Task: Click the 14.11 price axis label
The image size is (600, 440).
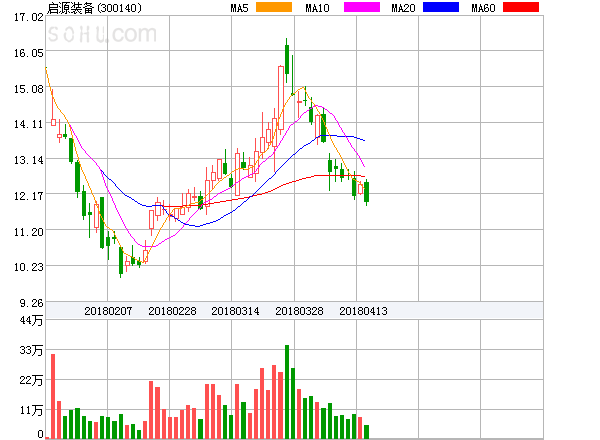Action: click(x=29, y=124)
